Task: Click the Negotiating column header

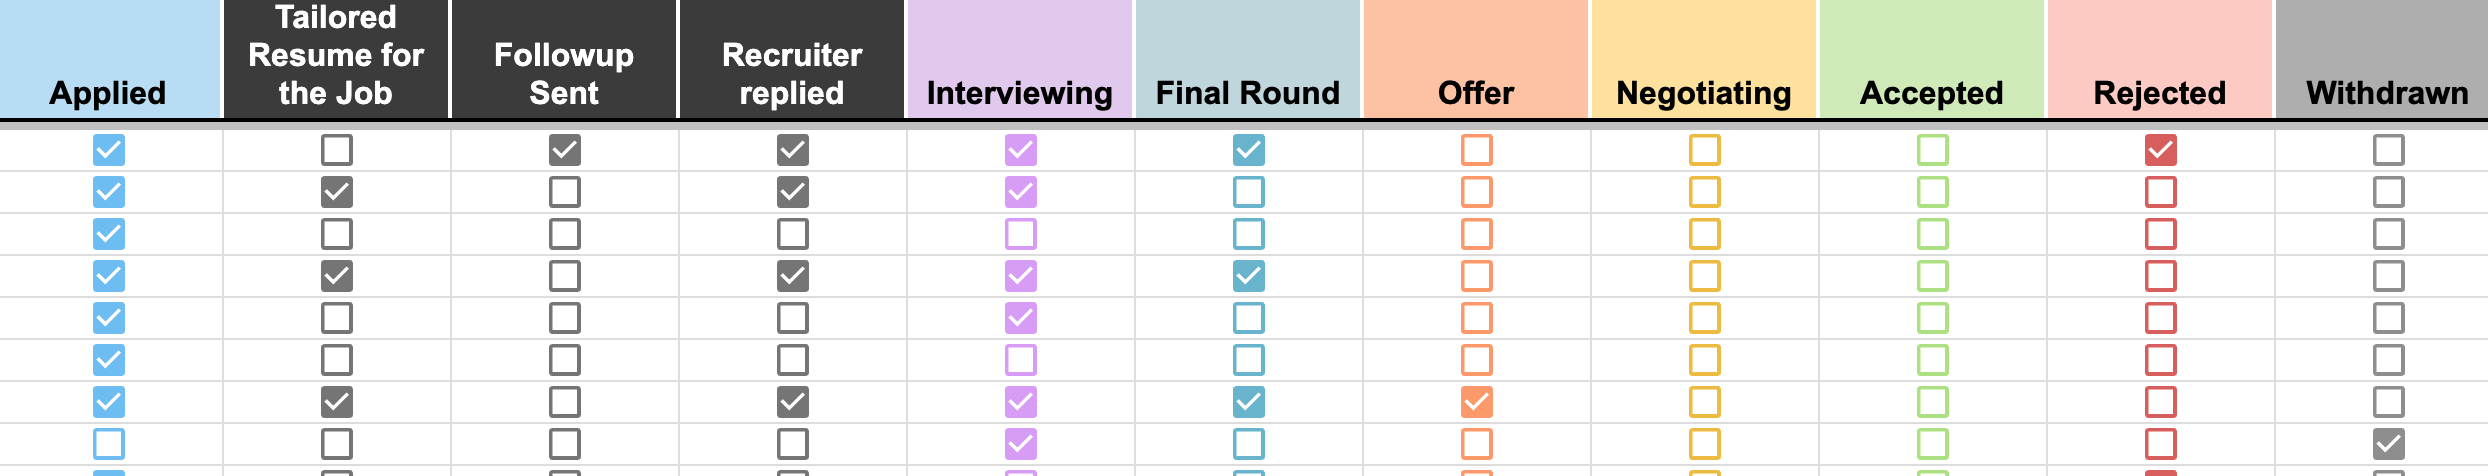Action: [1704, 60]
